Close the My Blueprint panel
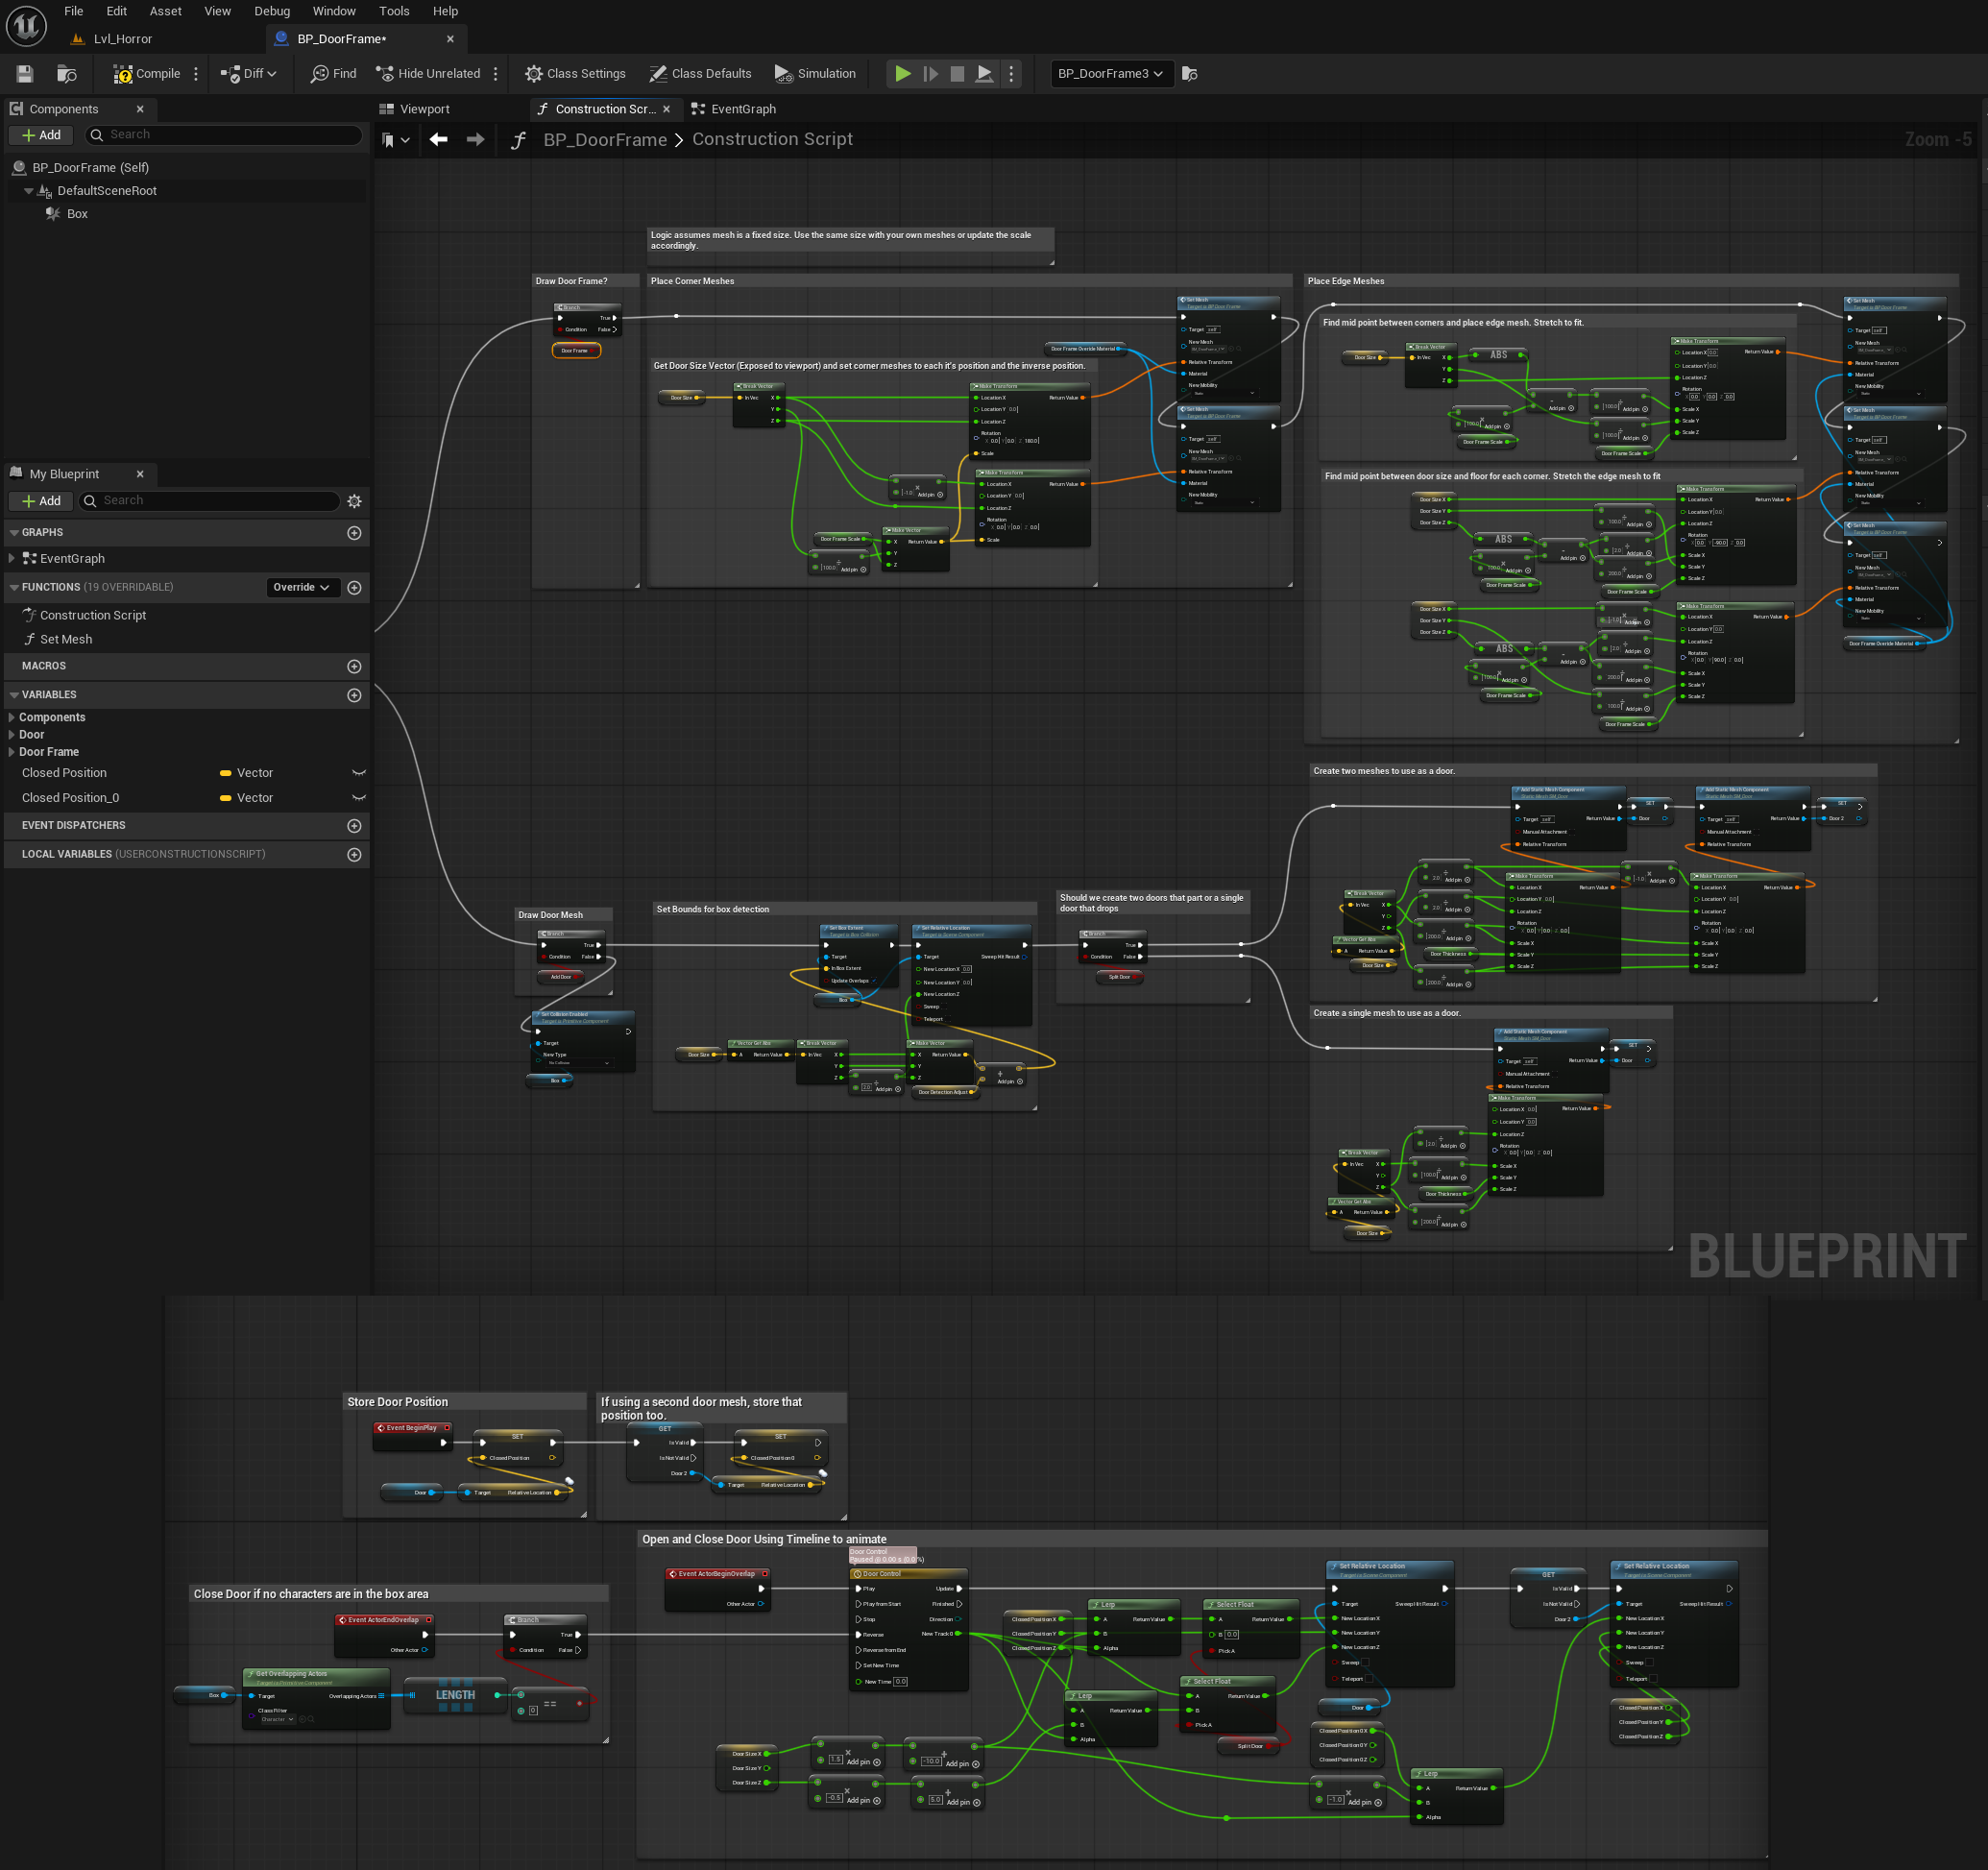This screenshot has width=1988, height=1870. tap(140, 474)
